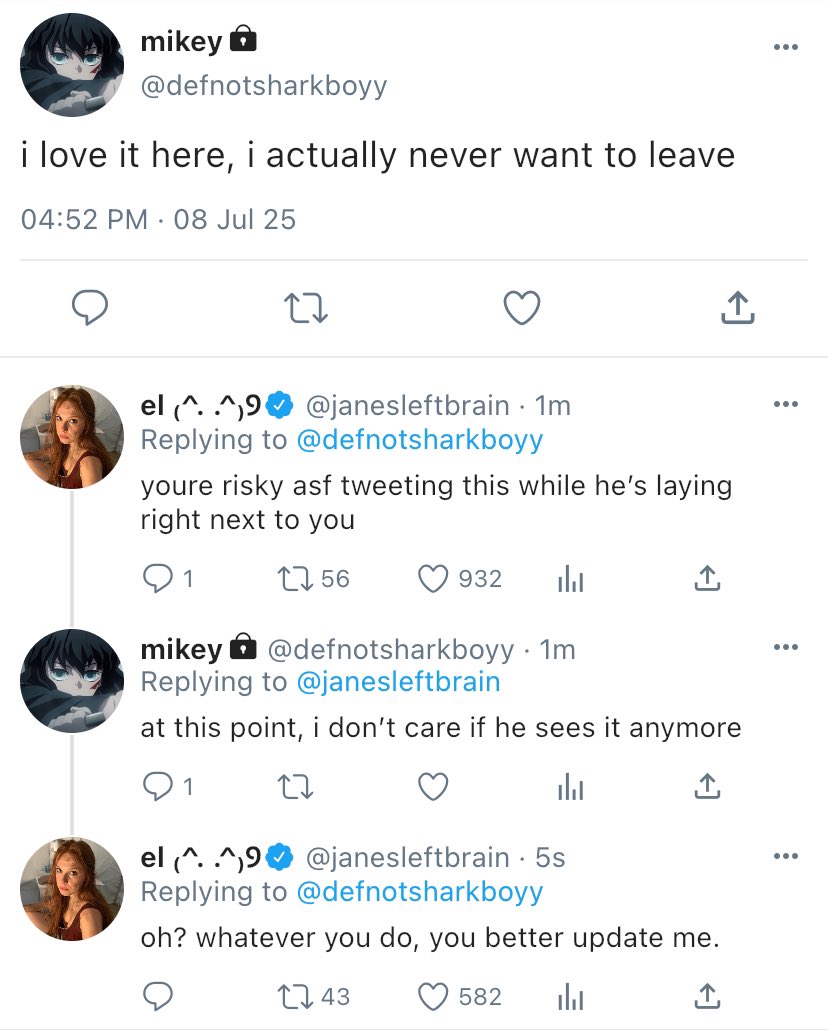Like the reply with 582 likes
Screen dimensions: 828x1030
pyautogui.click(x=432, y=996)
